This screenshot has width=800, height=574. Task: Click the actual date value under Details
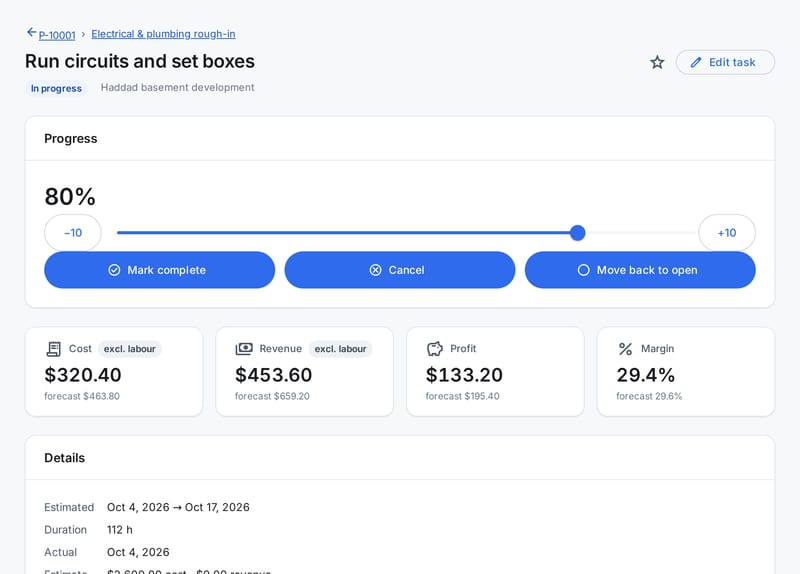[138, 552]
